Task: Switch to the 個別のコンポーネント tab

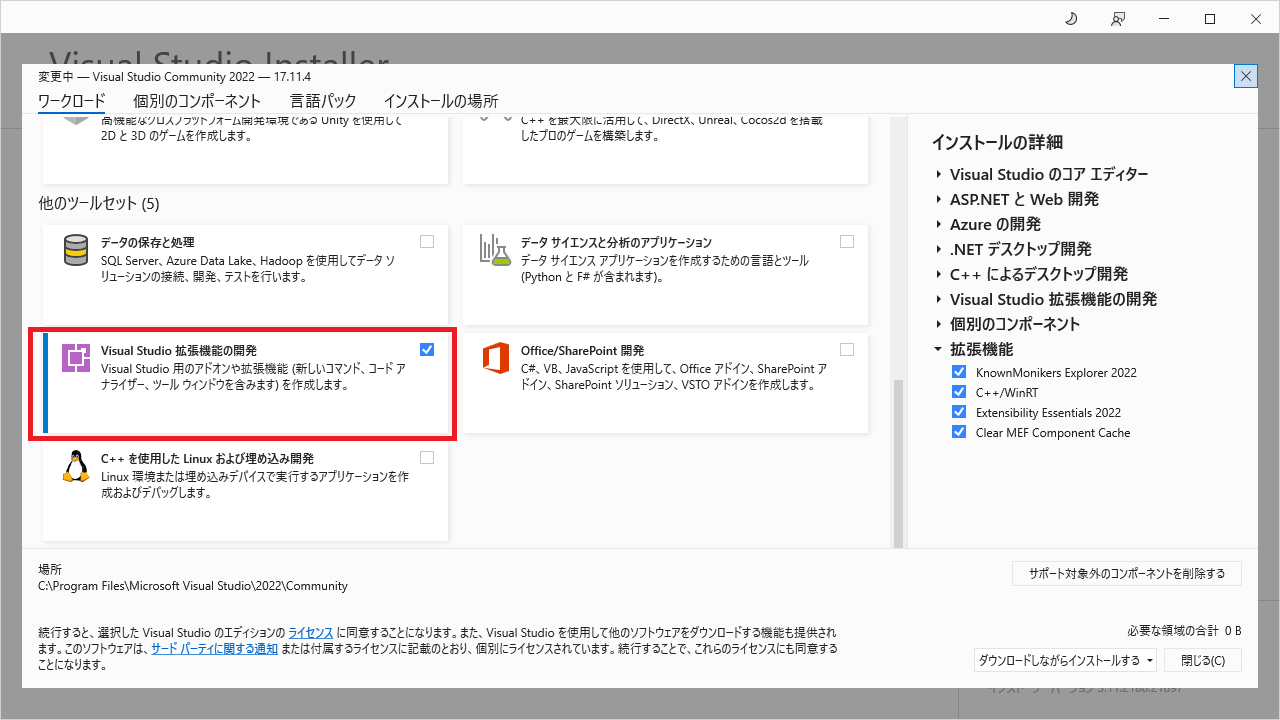Action: coord(197,101)
